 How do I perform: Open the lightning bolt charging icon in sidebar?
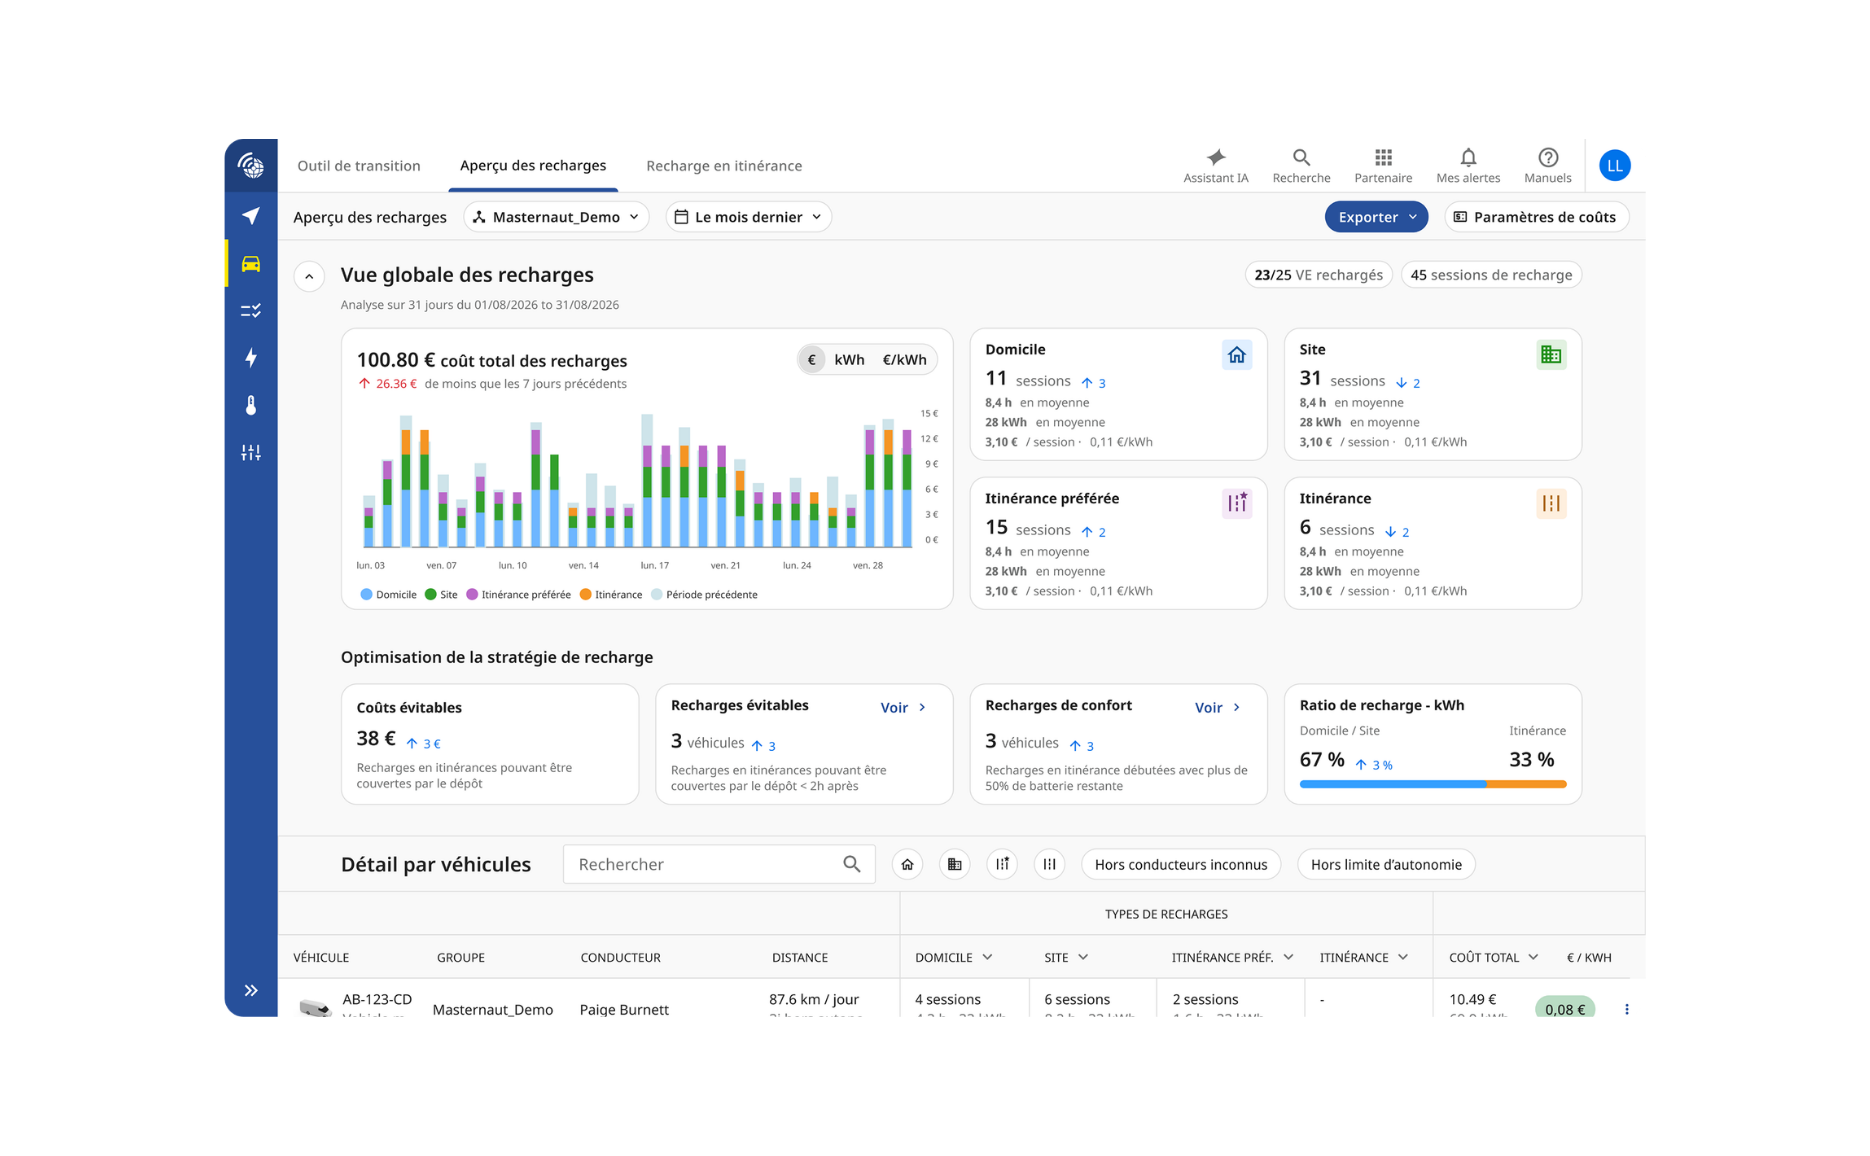[x=251, y=358]
